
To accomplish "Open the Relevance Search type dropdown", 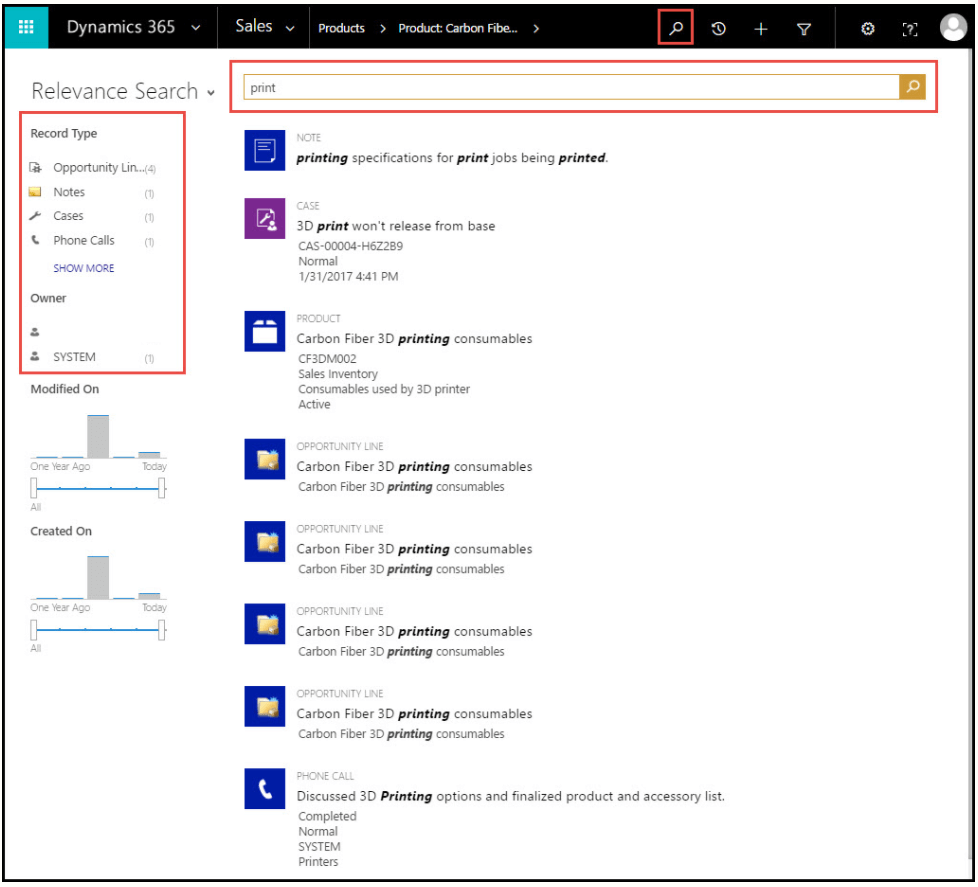I will pos(211,93).
